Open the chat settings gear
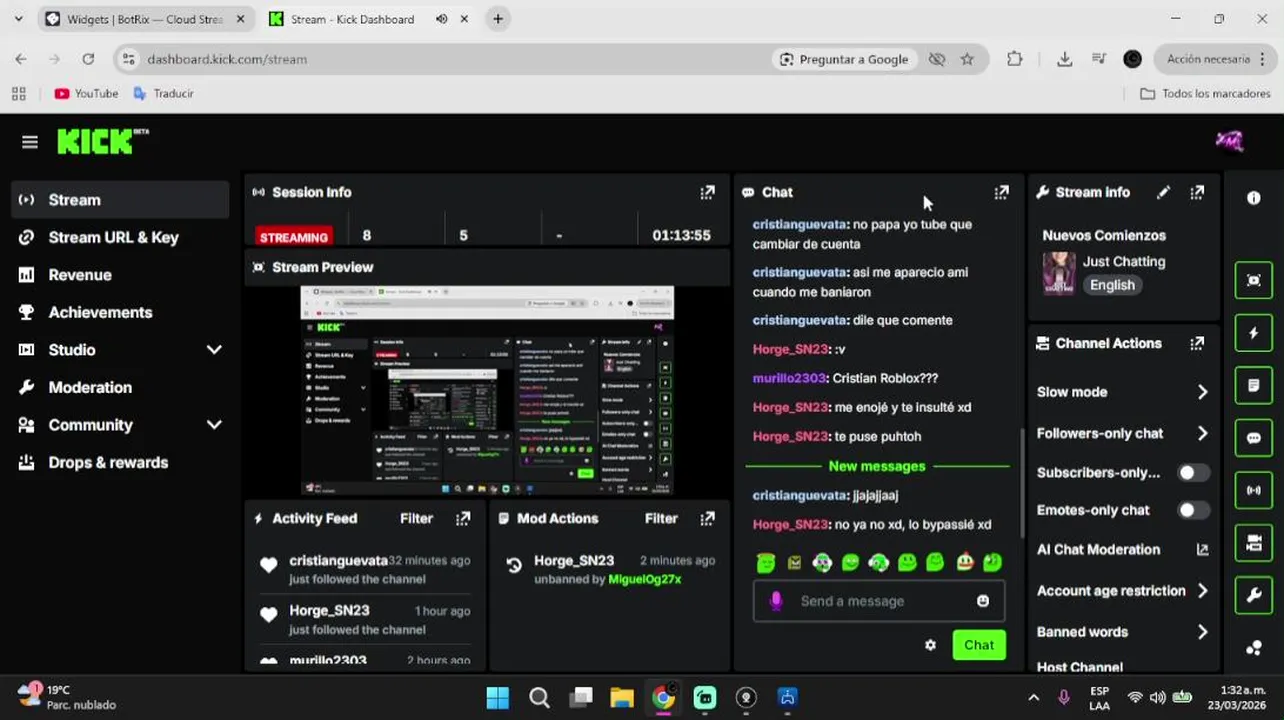 click(x=930, y=645)
